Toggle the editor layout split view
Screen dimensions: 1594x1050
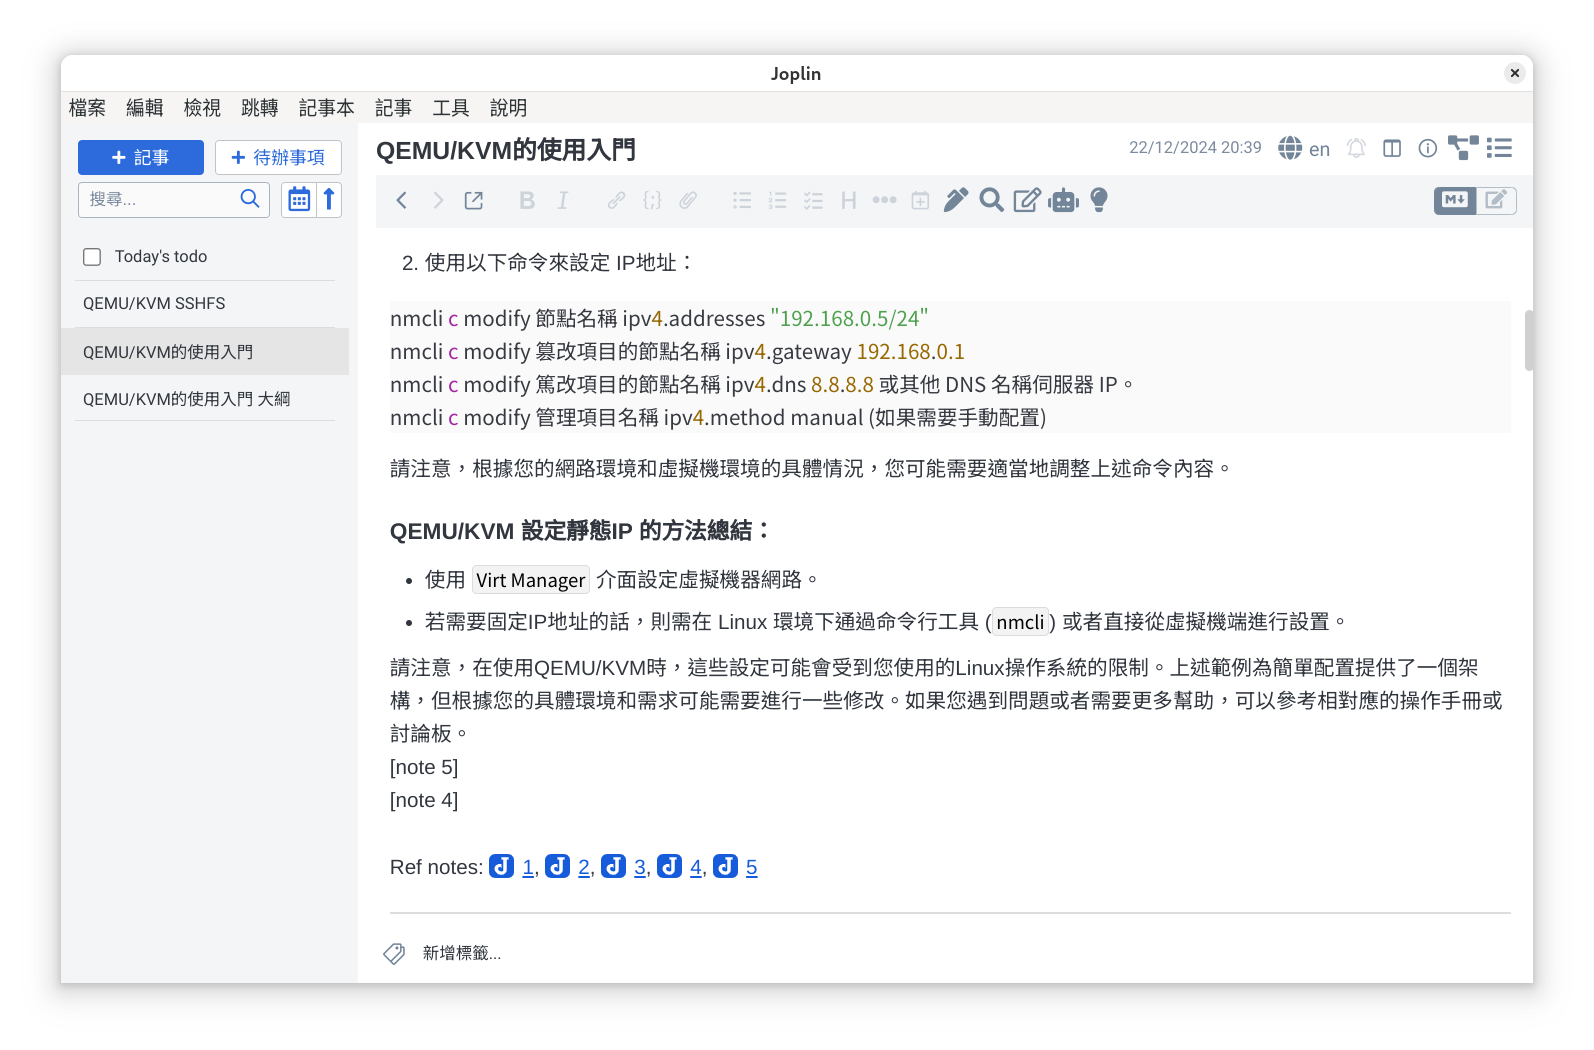point(1392,148)
